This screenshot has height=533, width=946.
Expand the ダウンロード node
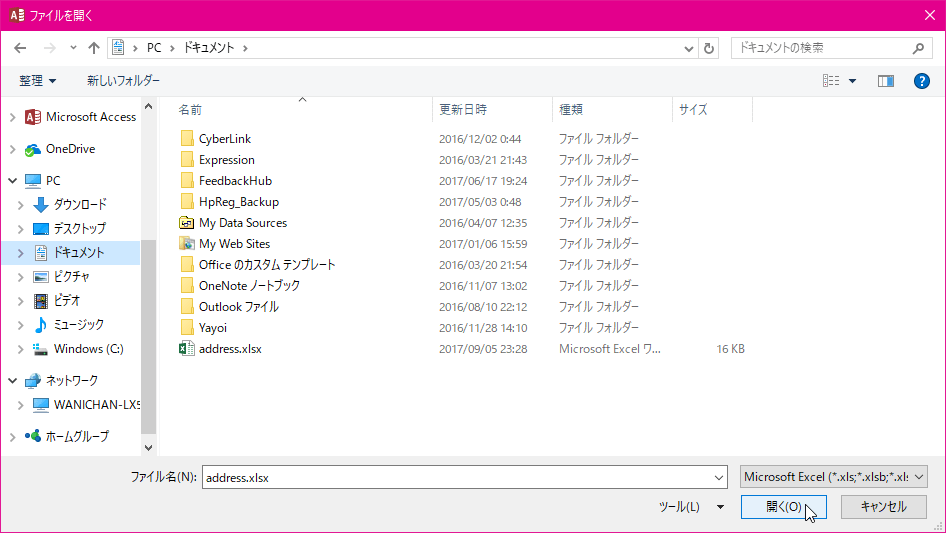tap(21, 205)
